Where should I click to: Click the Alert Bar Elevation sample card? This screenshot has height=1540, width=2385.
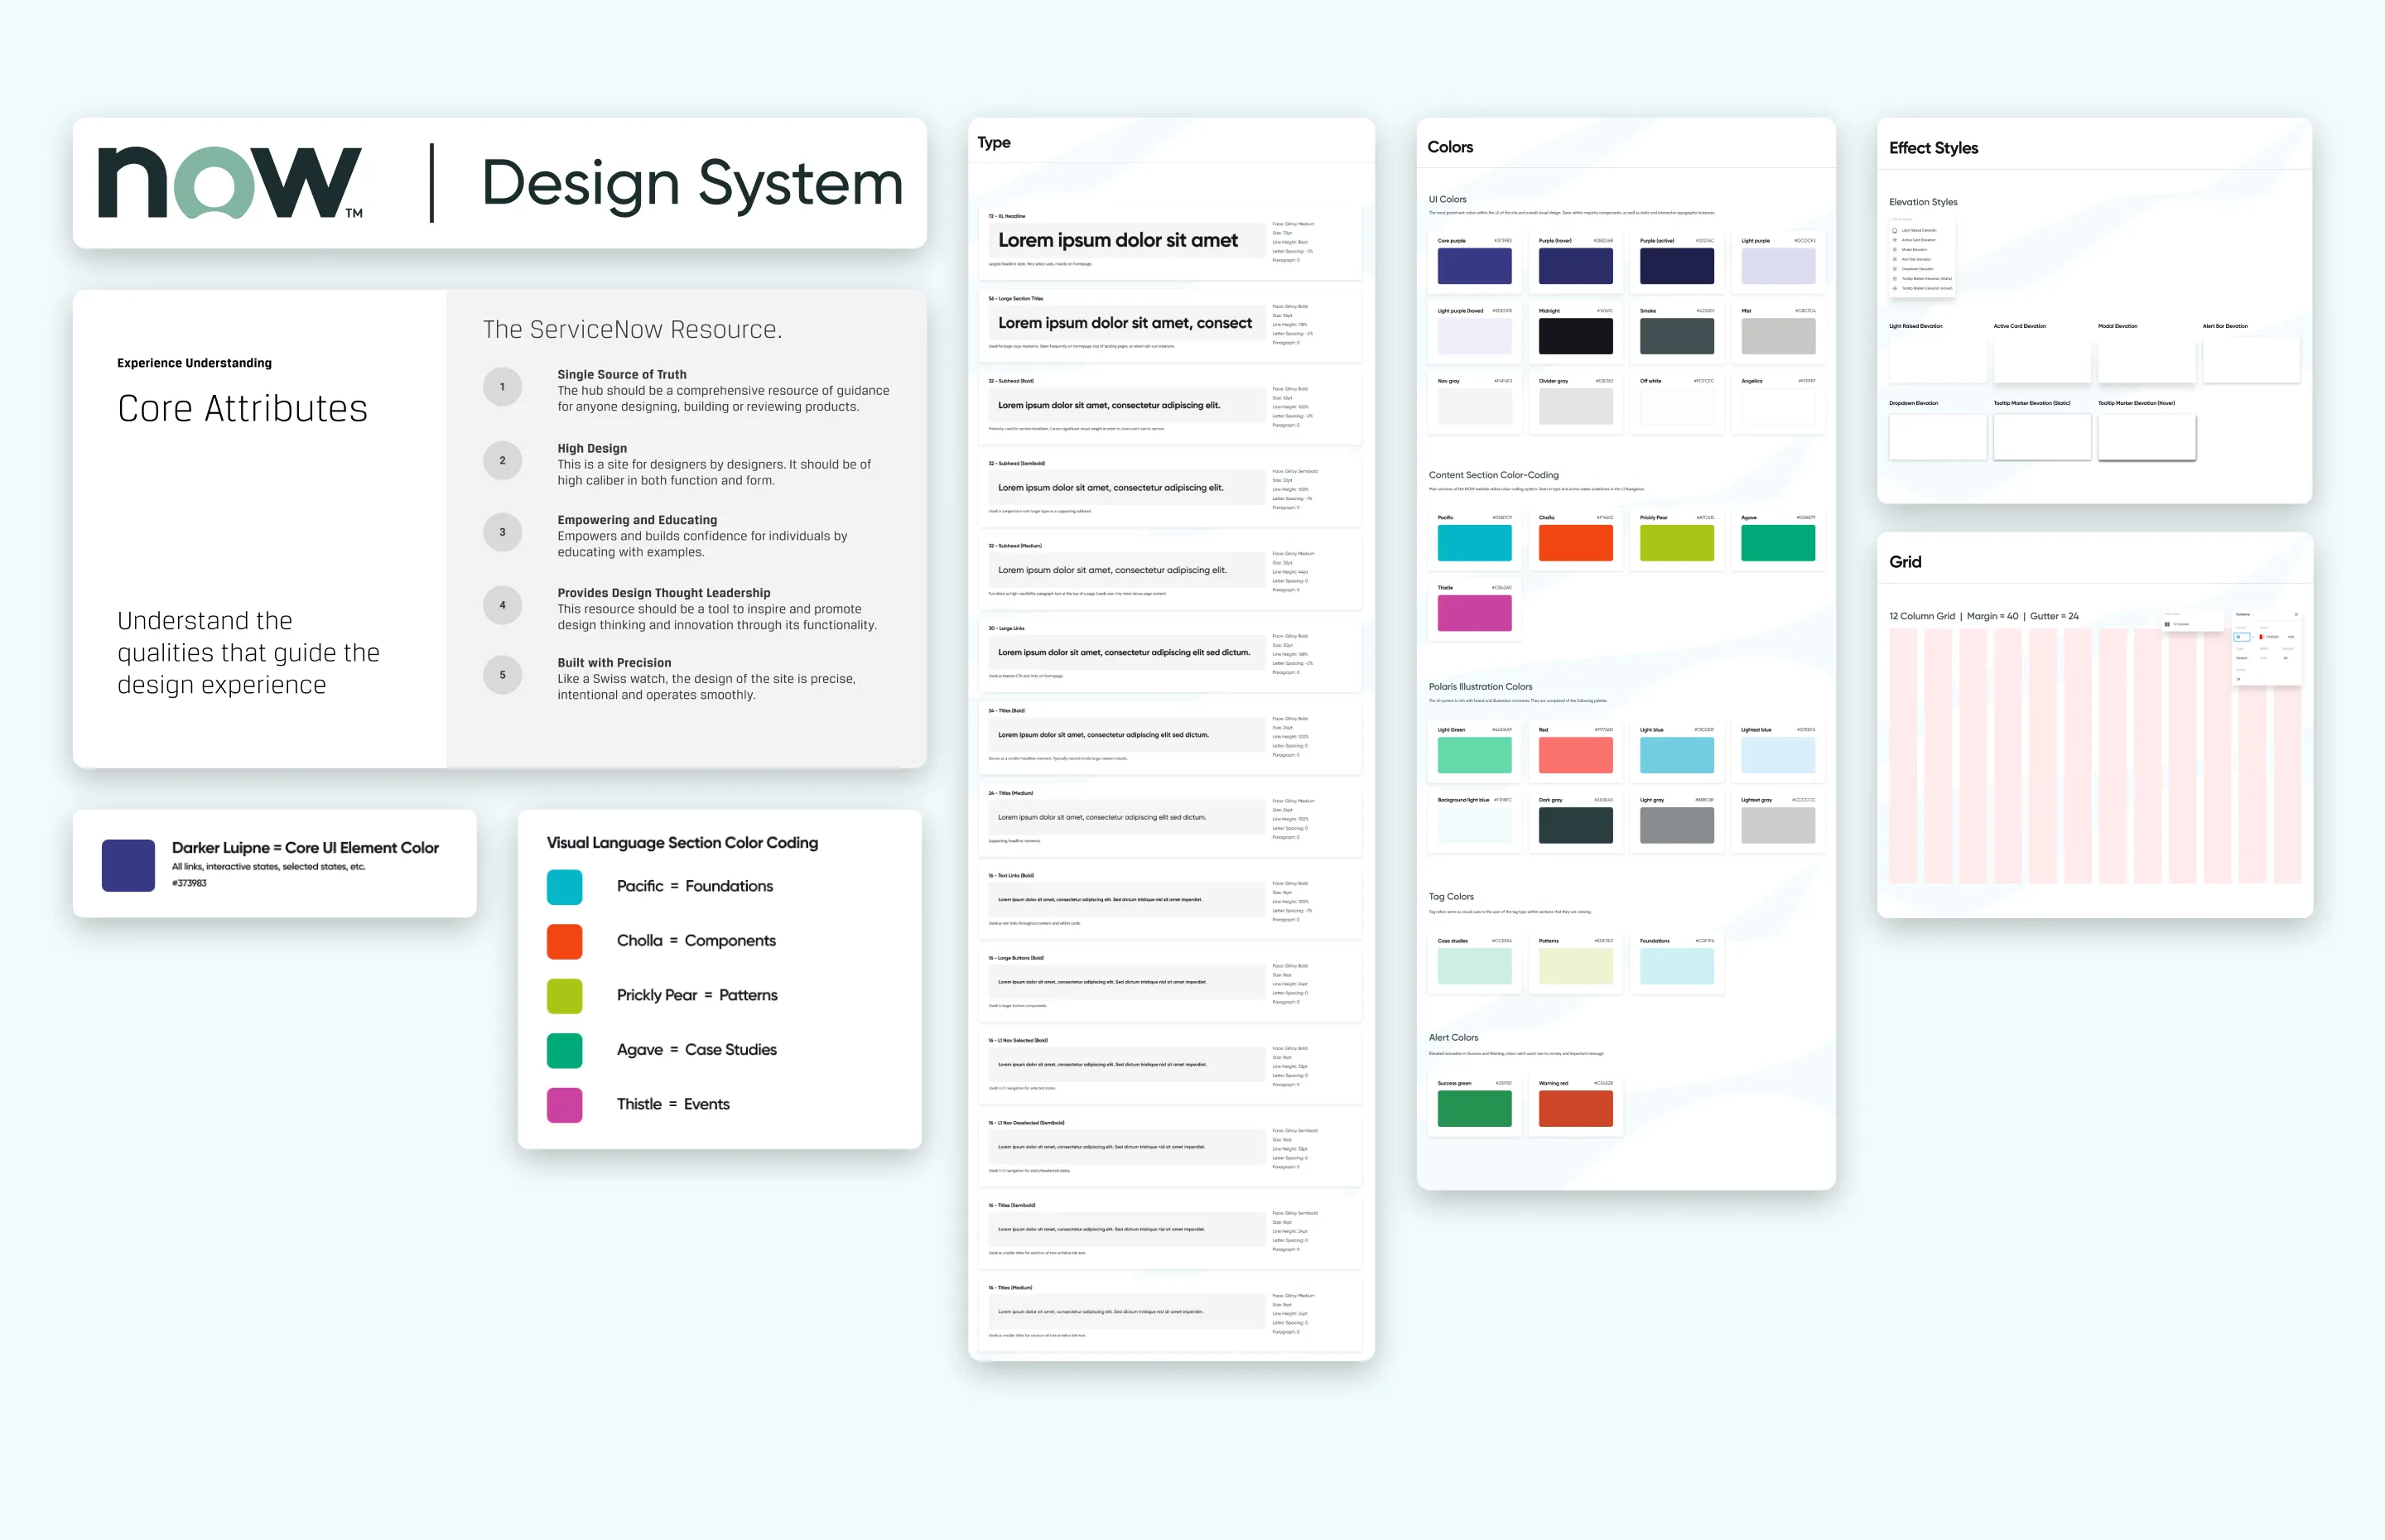click(2251, 360)
